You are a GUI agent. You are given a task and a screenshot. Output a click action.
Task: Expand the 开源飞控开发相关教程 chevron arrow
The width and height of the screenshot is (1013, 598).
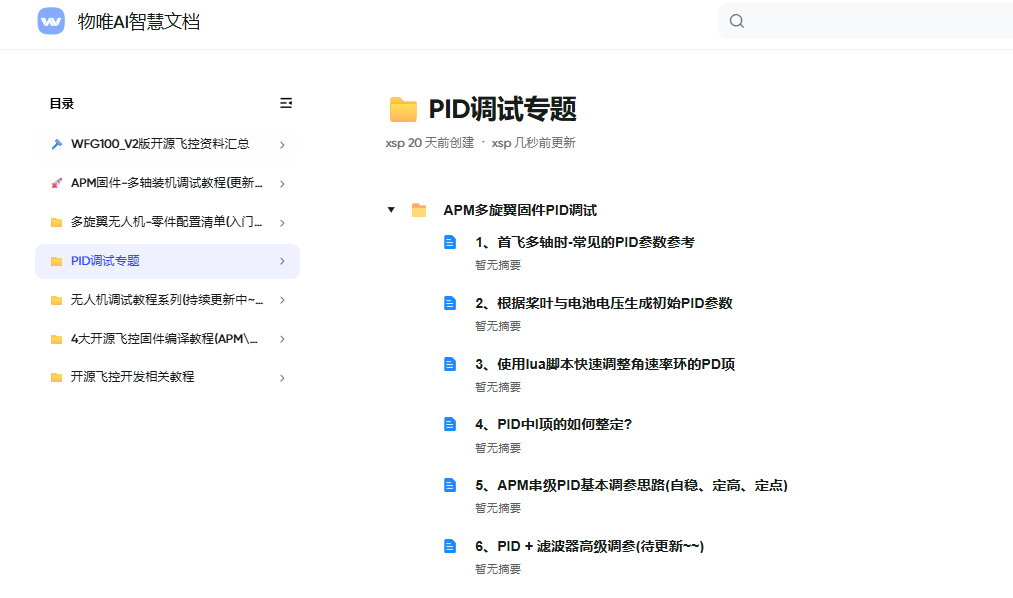[x=282, y=378]
